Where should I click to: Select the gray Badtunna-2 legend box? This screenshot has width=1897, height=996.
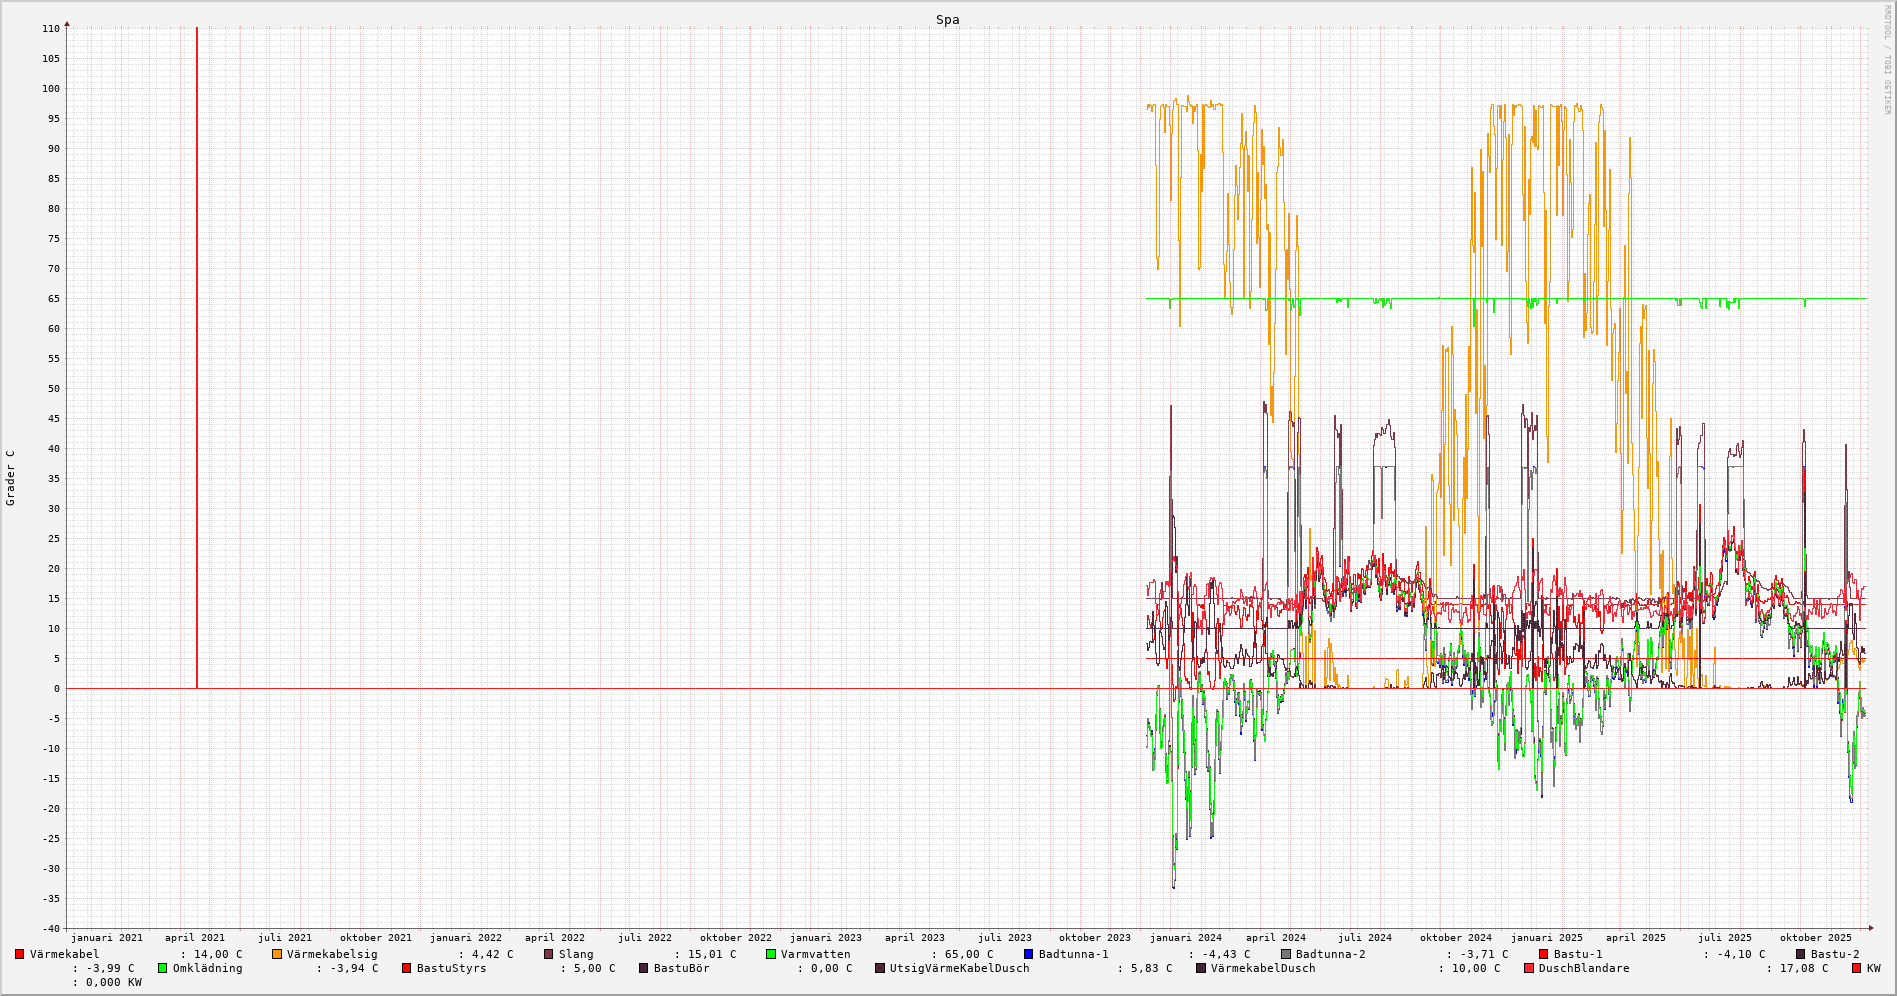point(1286,954)
